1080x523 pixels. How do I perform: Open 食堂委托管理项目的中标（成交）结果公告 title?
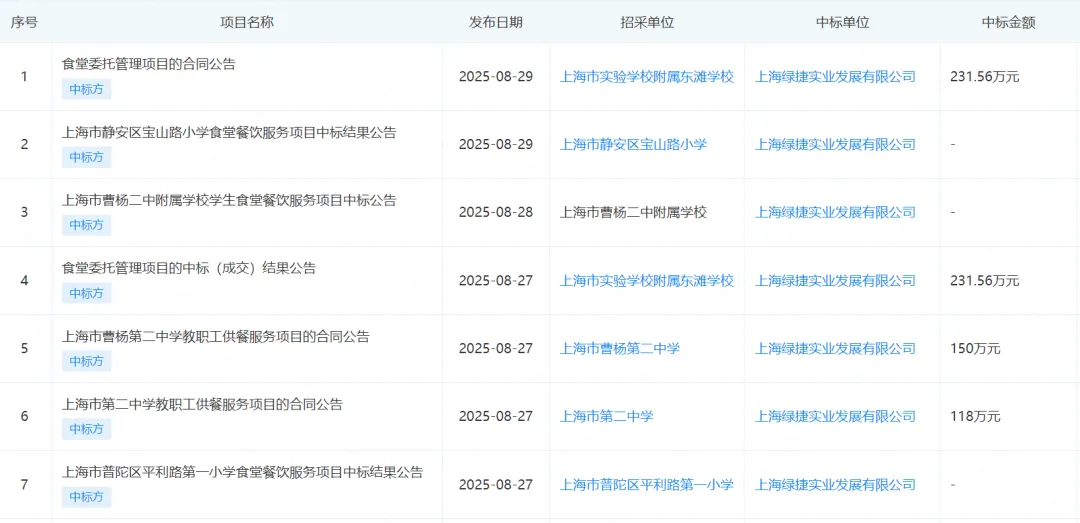point(189,268)
